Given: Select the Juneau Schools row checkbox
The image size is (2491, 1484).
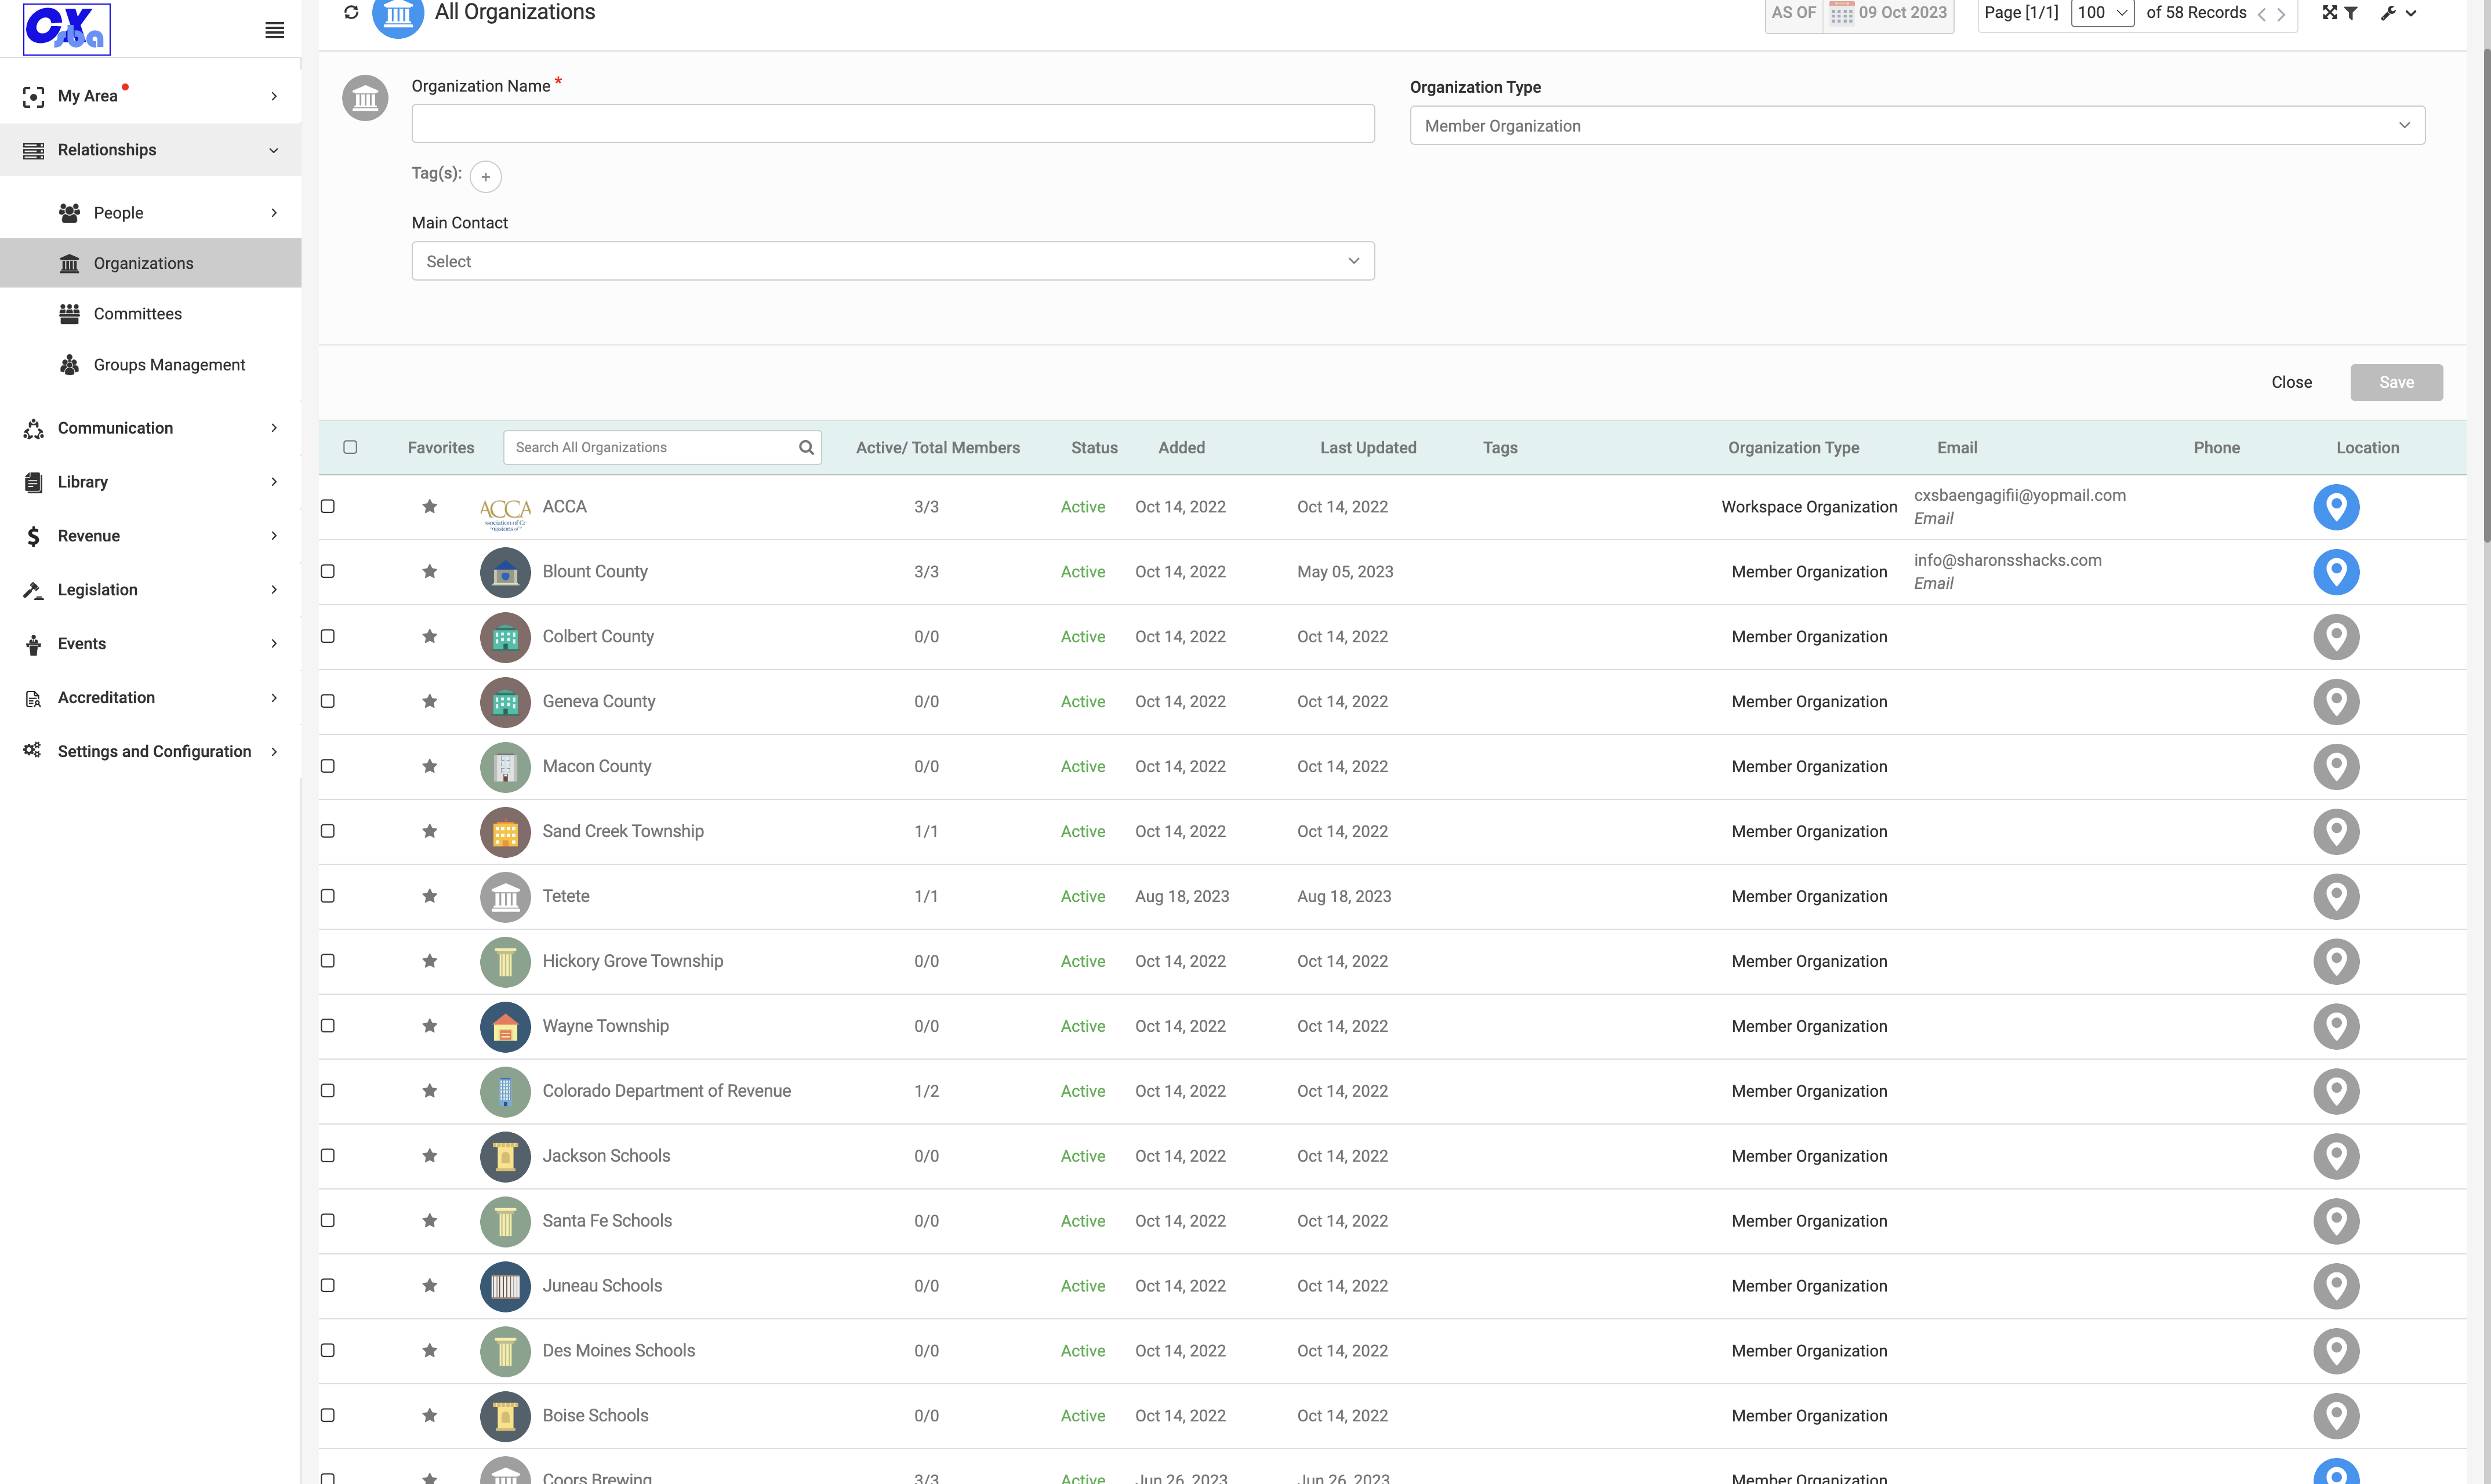Looking at the screenshot, I should click(327, 1285).
